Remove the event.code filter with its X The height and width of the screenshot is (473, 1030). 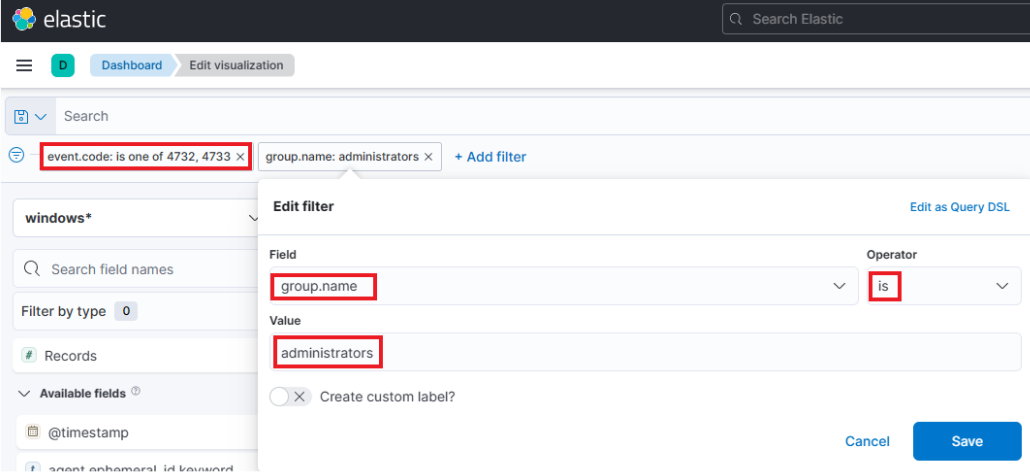(240, 157)
